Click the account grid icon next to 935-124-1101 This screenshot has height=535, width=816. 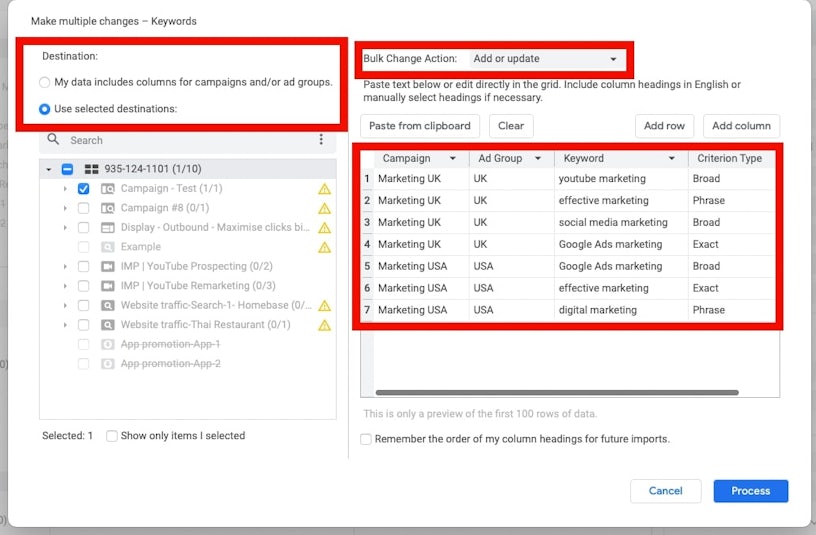coord(92,169)
